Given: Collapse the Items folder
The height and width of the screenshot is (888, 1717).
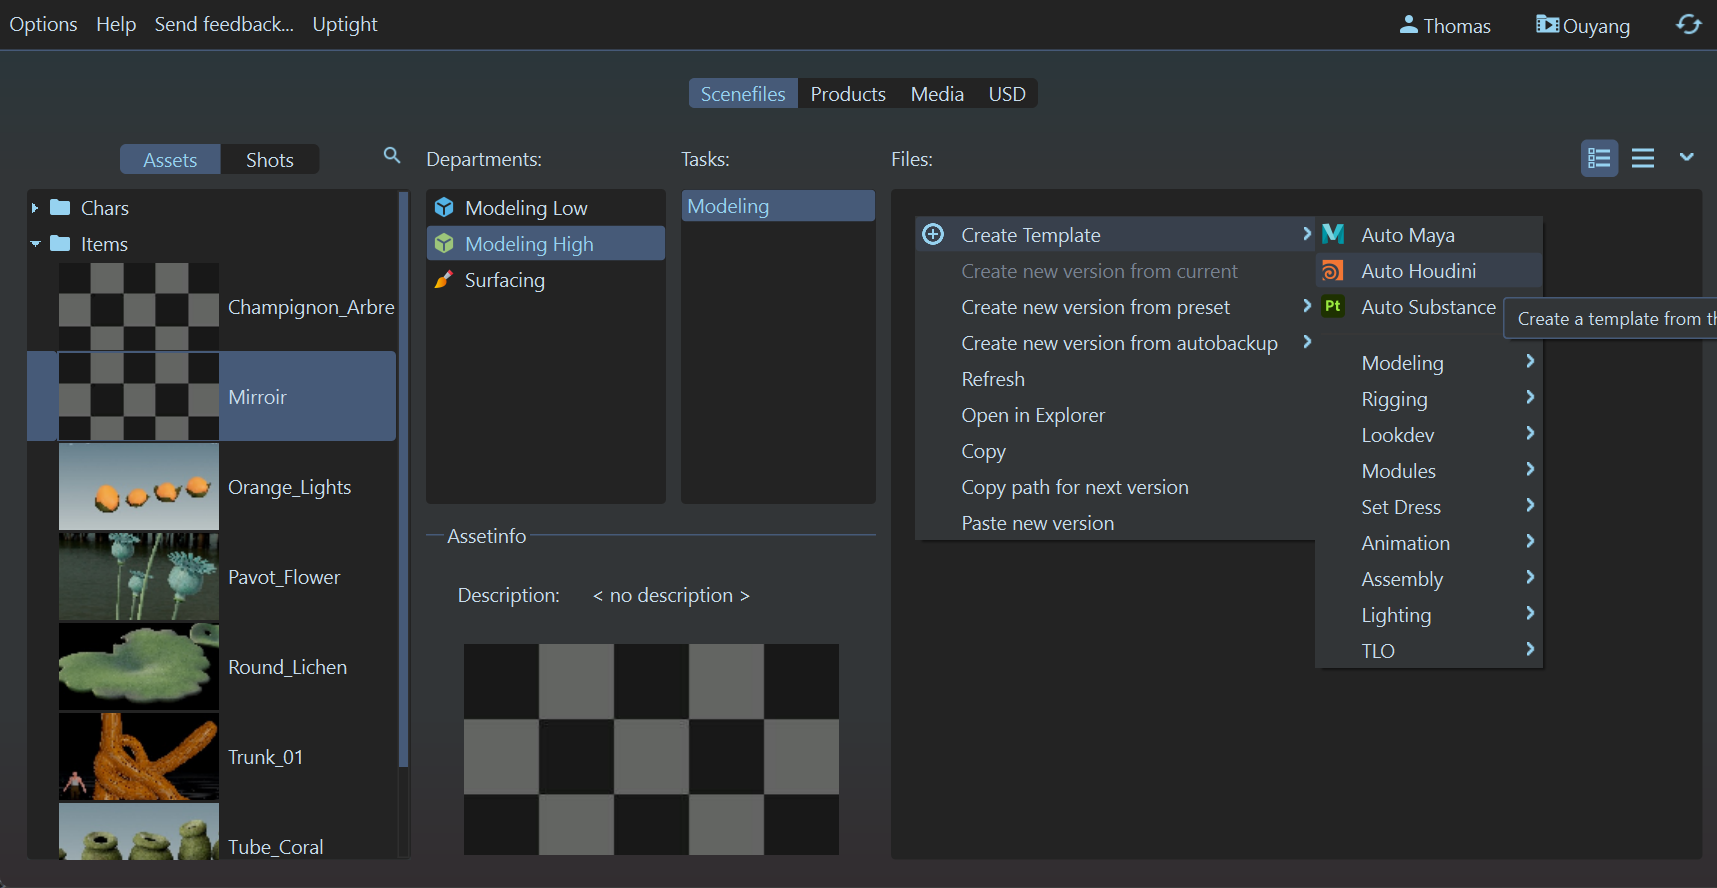Looking at the screenshot, I should tap(35, 244).
